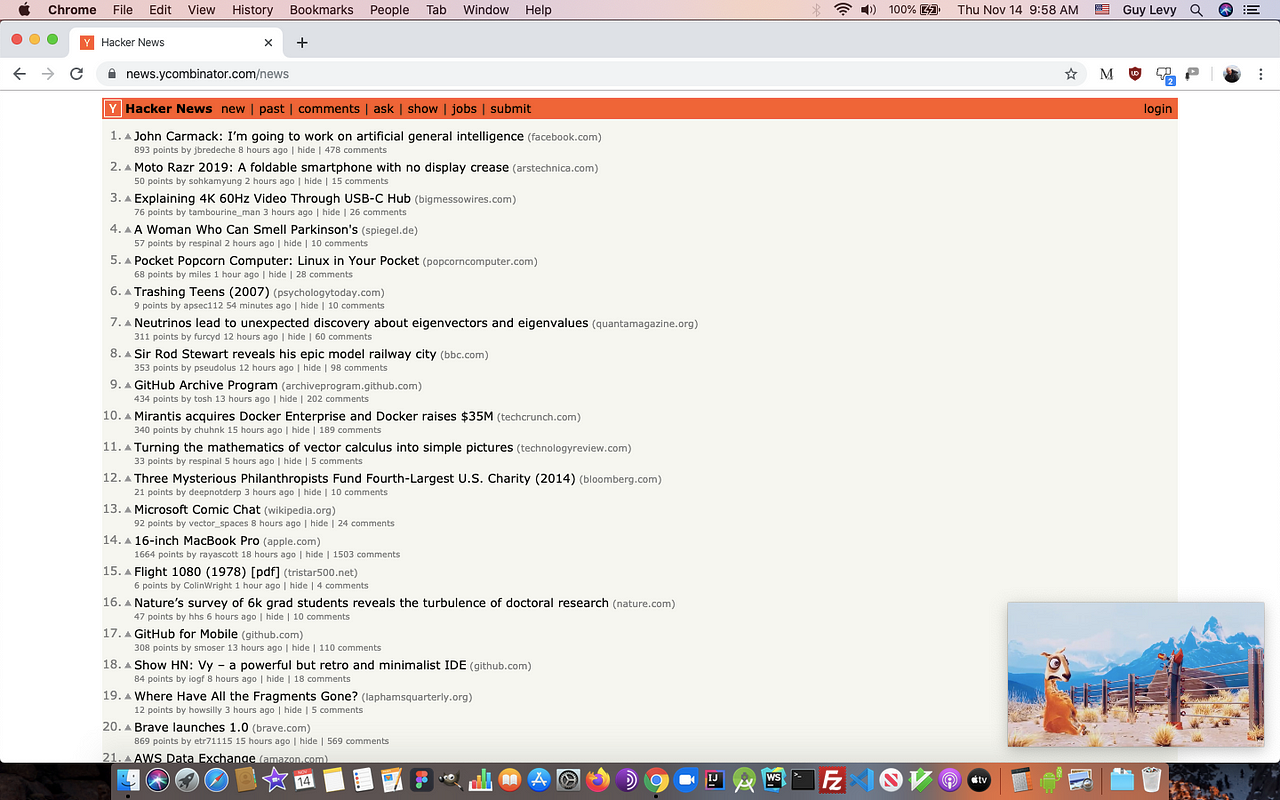Screen dimensions: 1280x800
Task: Open the Chrome application menu
Action: point(72,10)
